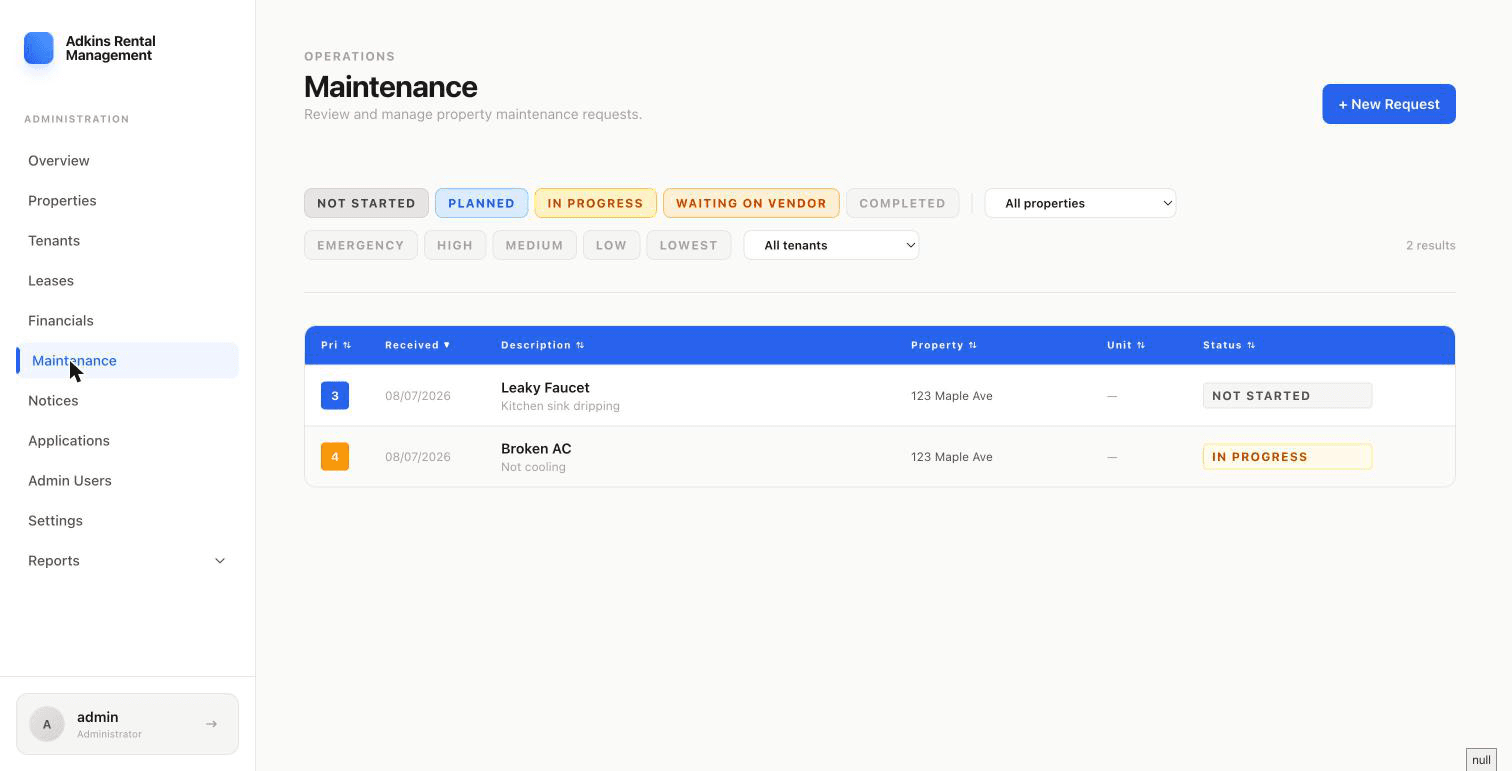Screen dimensions: 1512x771
Task: Open Admin Users in the sidebar
Action: click(x=127, y=481)
